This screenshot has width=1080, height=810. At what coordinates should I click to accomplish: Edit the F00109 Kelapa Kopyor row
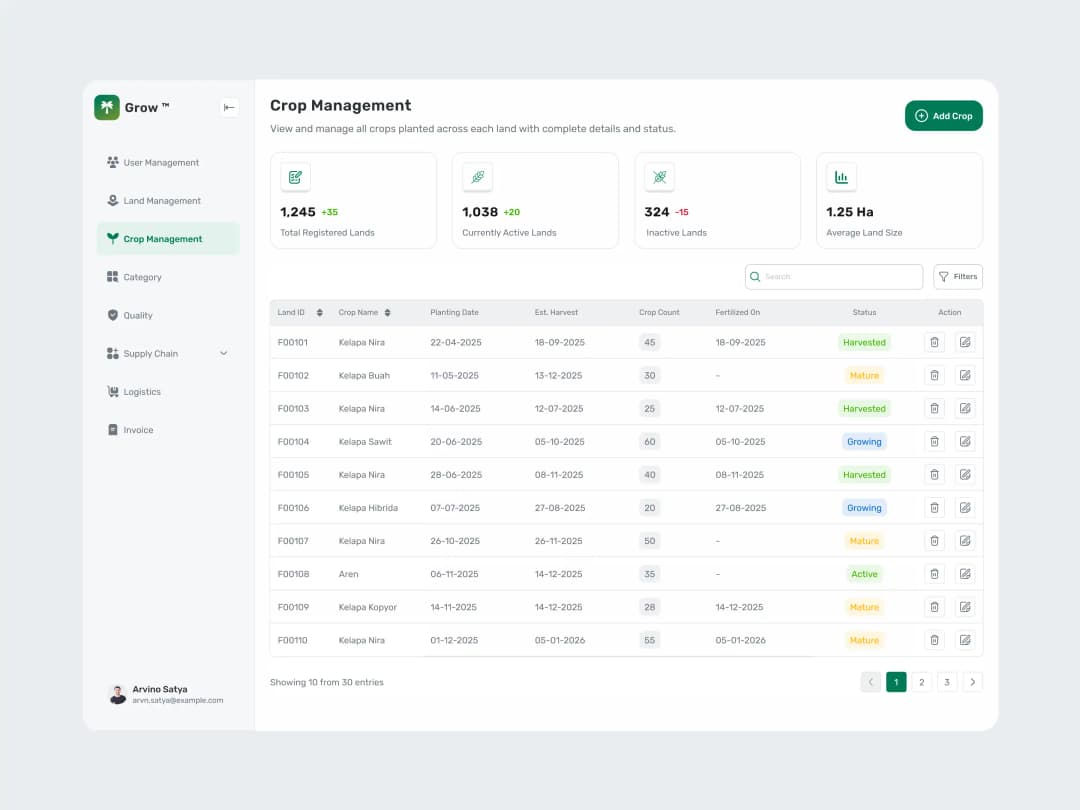965,607
